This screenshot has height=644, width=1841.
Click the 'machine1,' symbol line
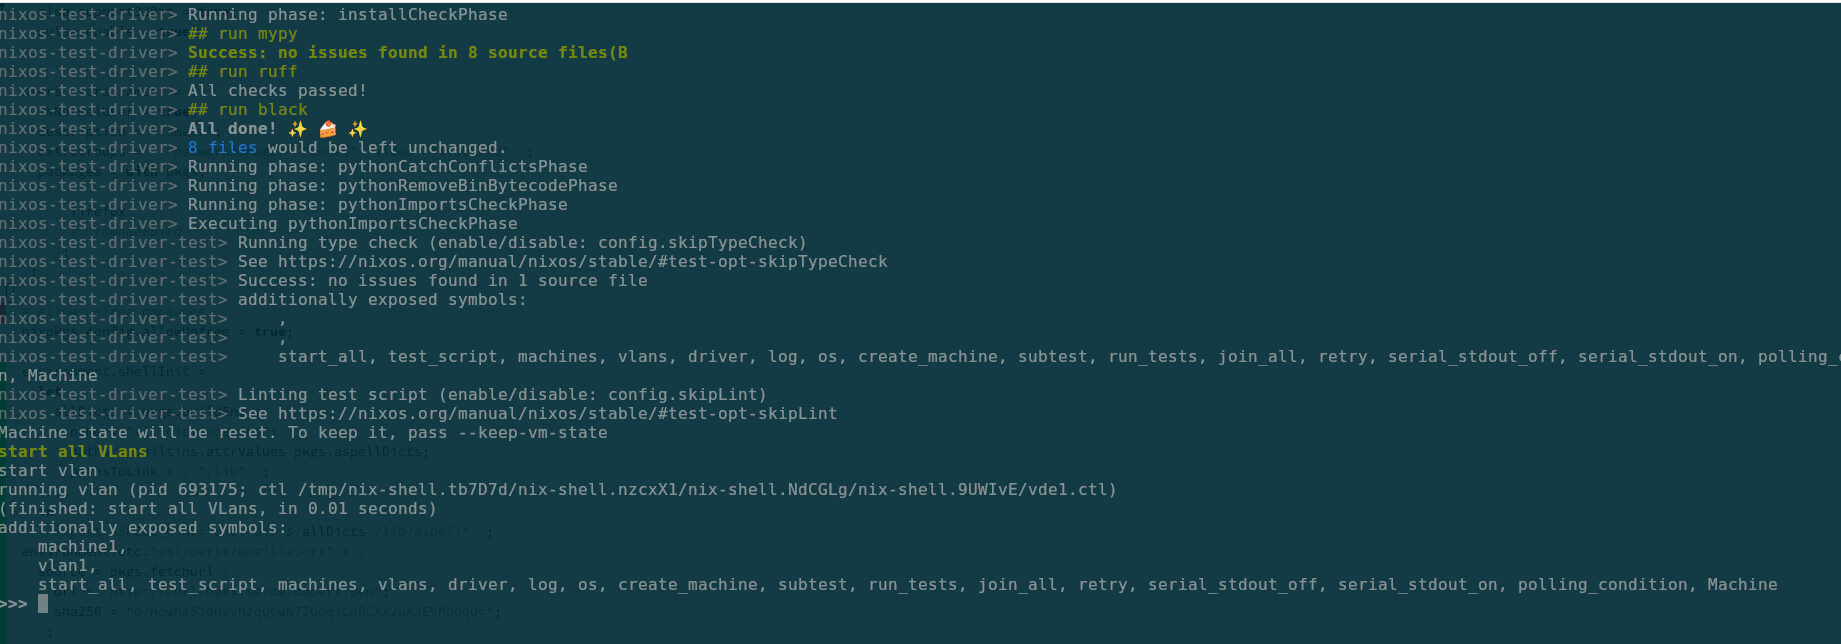click(x=83, y=547)
